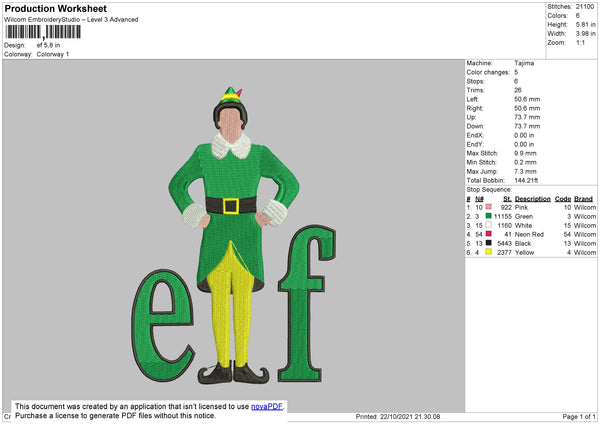Click the 'Stop Sequence:' heading
The height and width of the screenshot is (424, 600).
[x=489, y=190]
